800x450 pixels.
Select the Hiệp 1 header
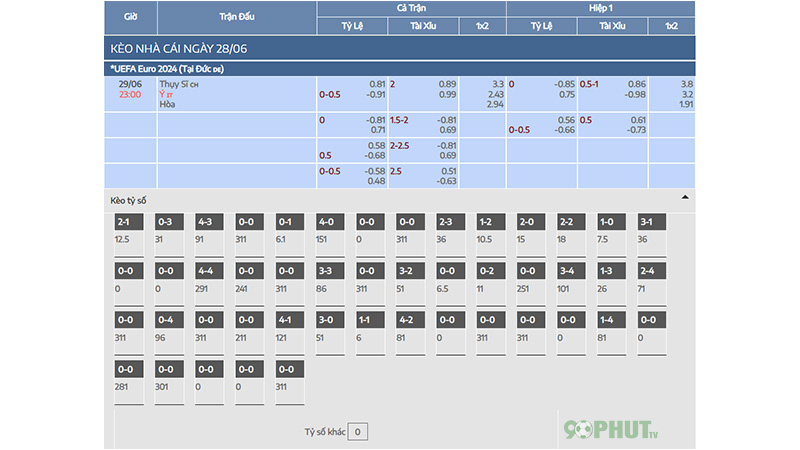601,8
